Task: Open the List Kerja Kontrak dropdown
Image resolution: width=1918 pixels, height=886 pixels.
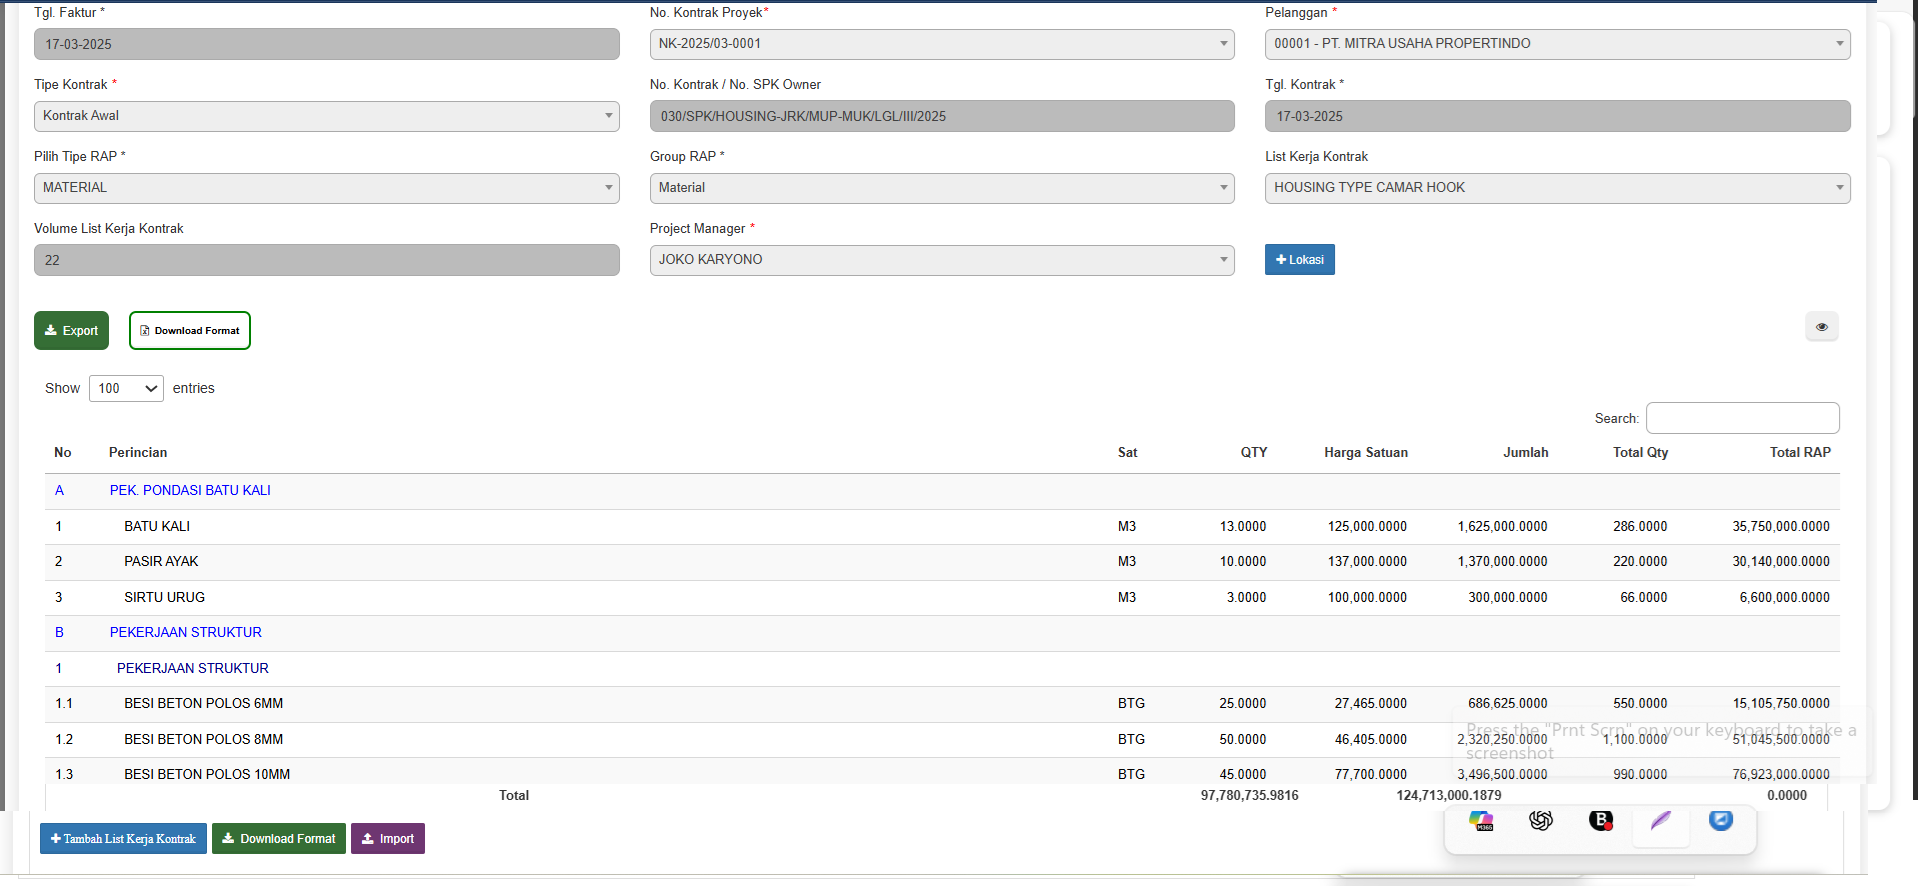Action: (1557, 188)
